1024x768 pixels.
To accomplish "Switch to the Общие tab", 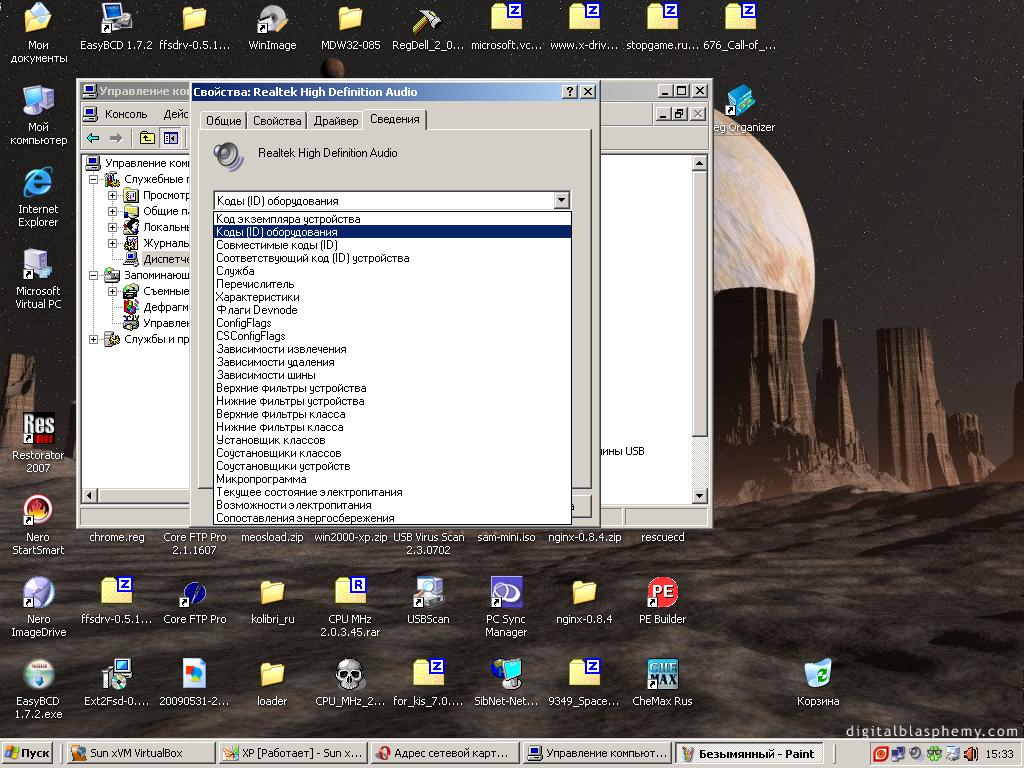I will pos(223,121).
